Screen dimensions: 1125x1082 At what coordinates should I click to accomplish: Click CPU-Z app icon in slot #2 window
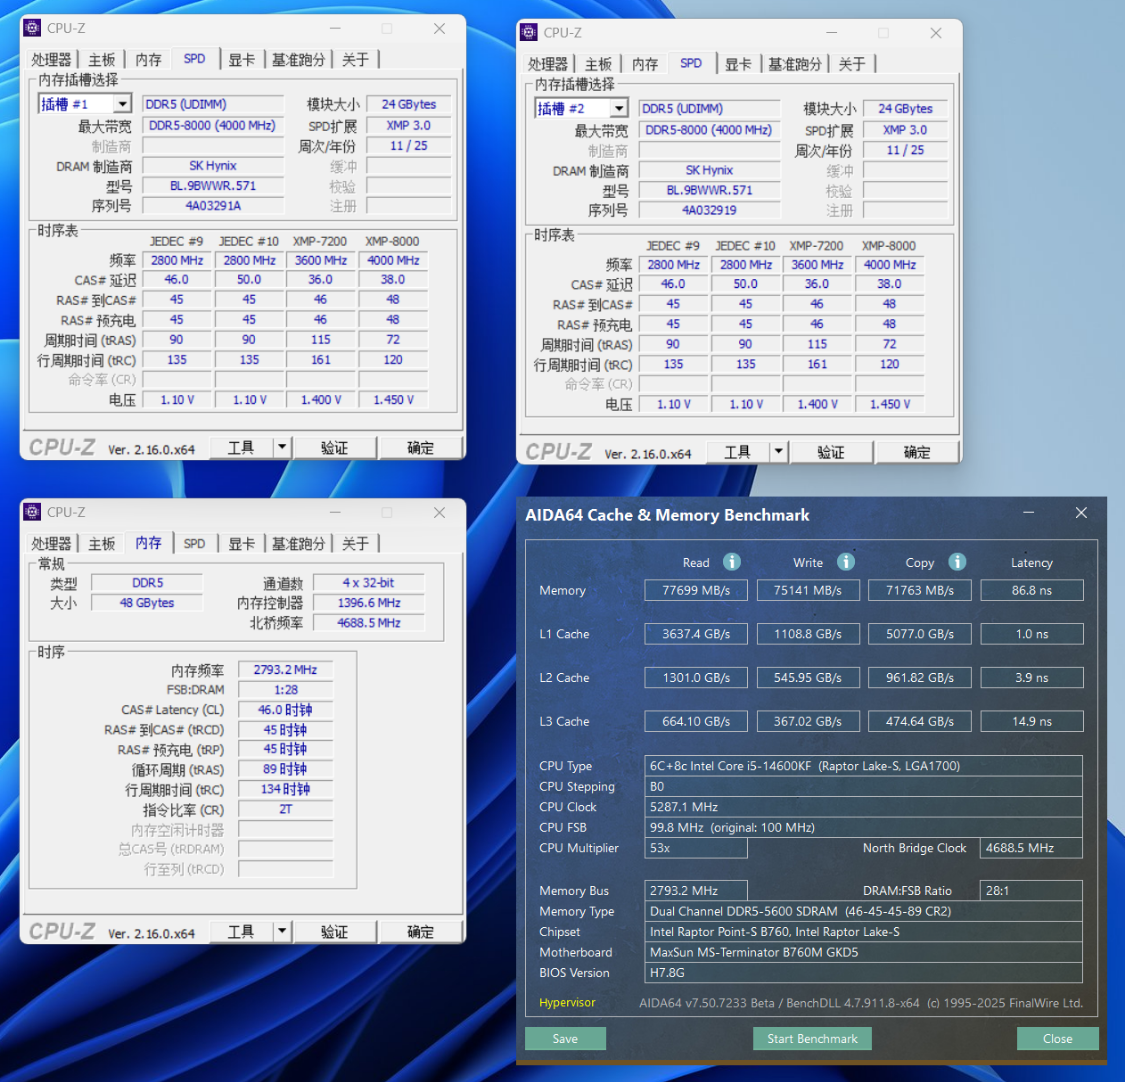tap(529, 32)
